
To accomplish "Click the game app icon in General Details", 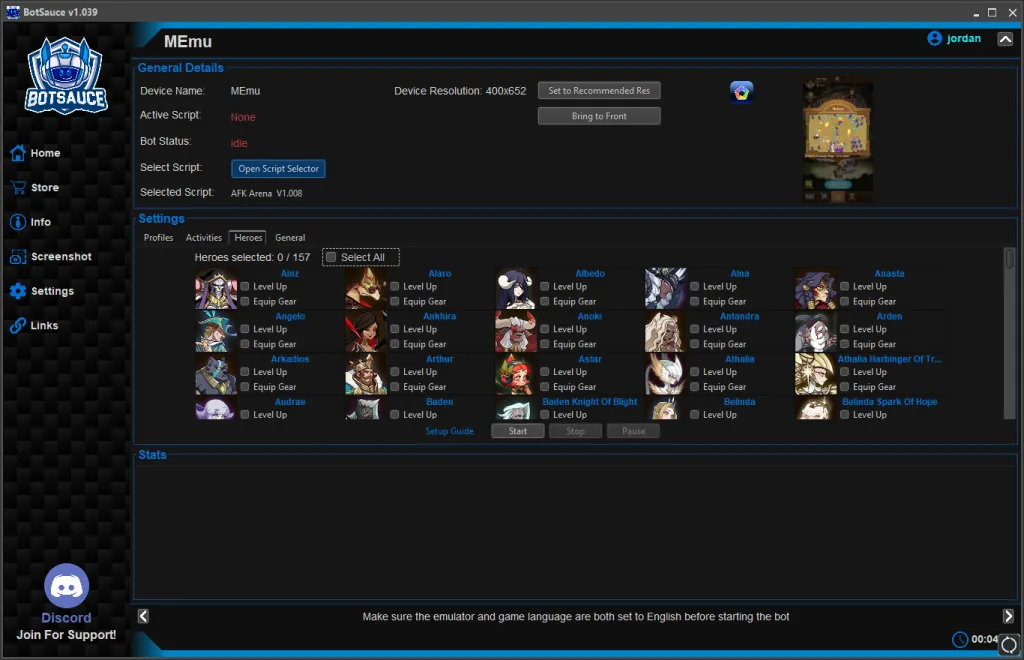I will pos(741,92).
